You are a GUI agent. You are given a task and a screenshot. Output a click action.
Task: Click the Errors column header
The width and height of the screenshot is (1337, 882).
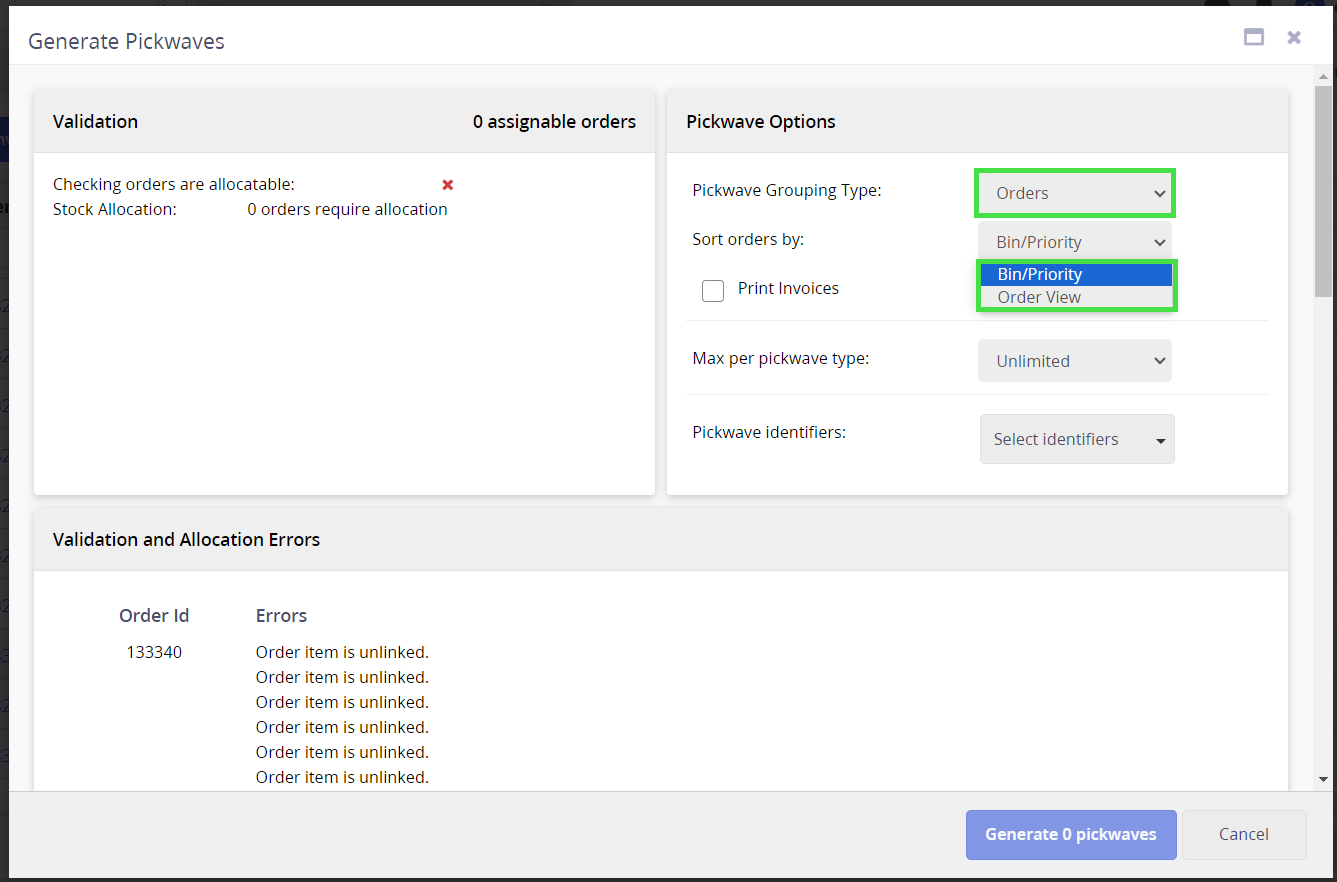[281, 615]
